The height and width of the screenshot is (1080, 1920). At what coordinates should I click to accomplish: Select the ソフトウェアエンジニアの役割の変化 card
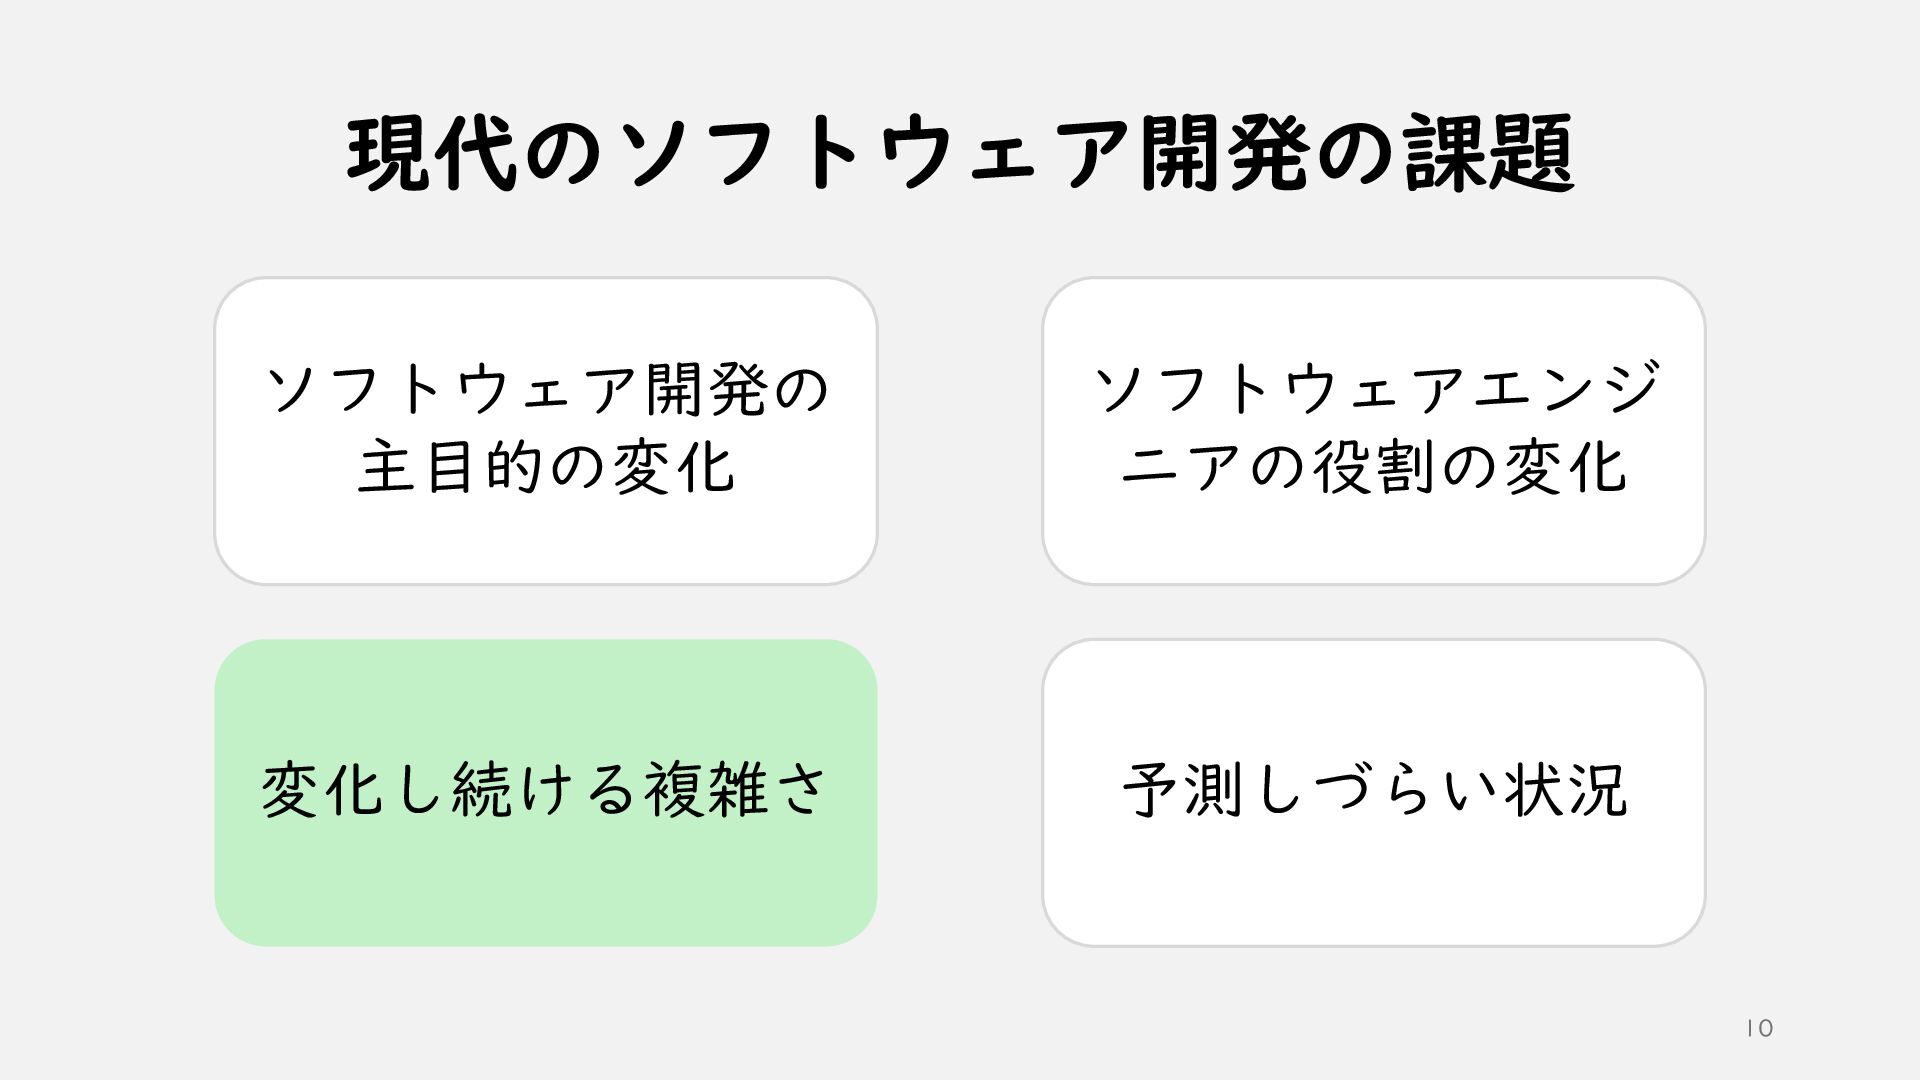[1373, 540]
